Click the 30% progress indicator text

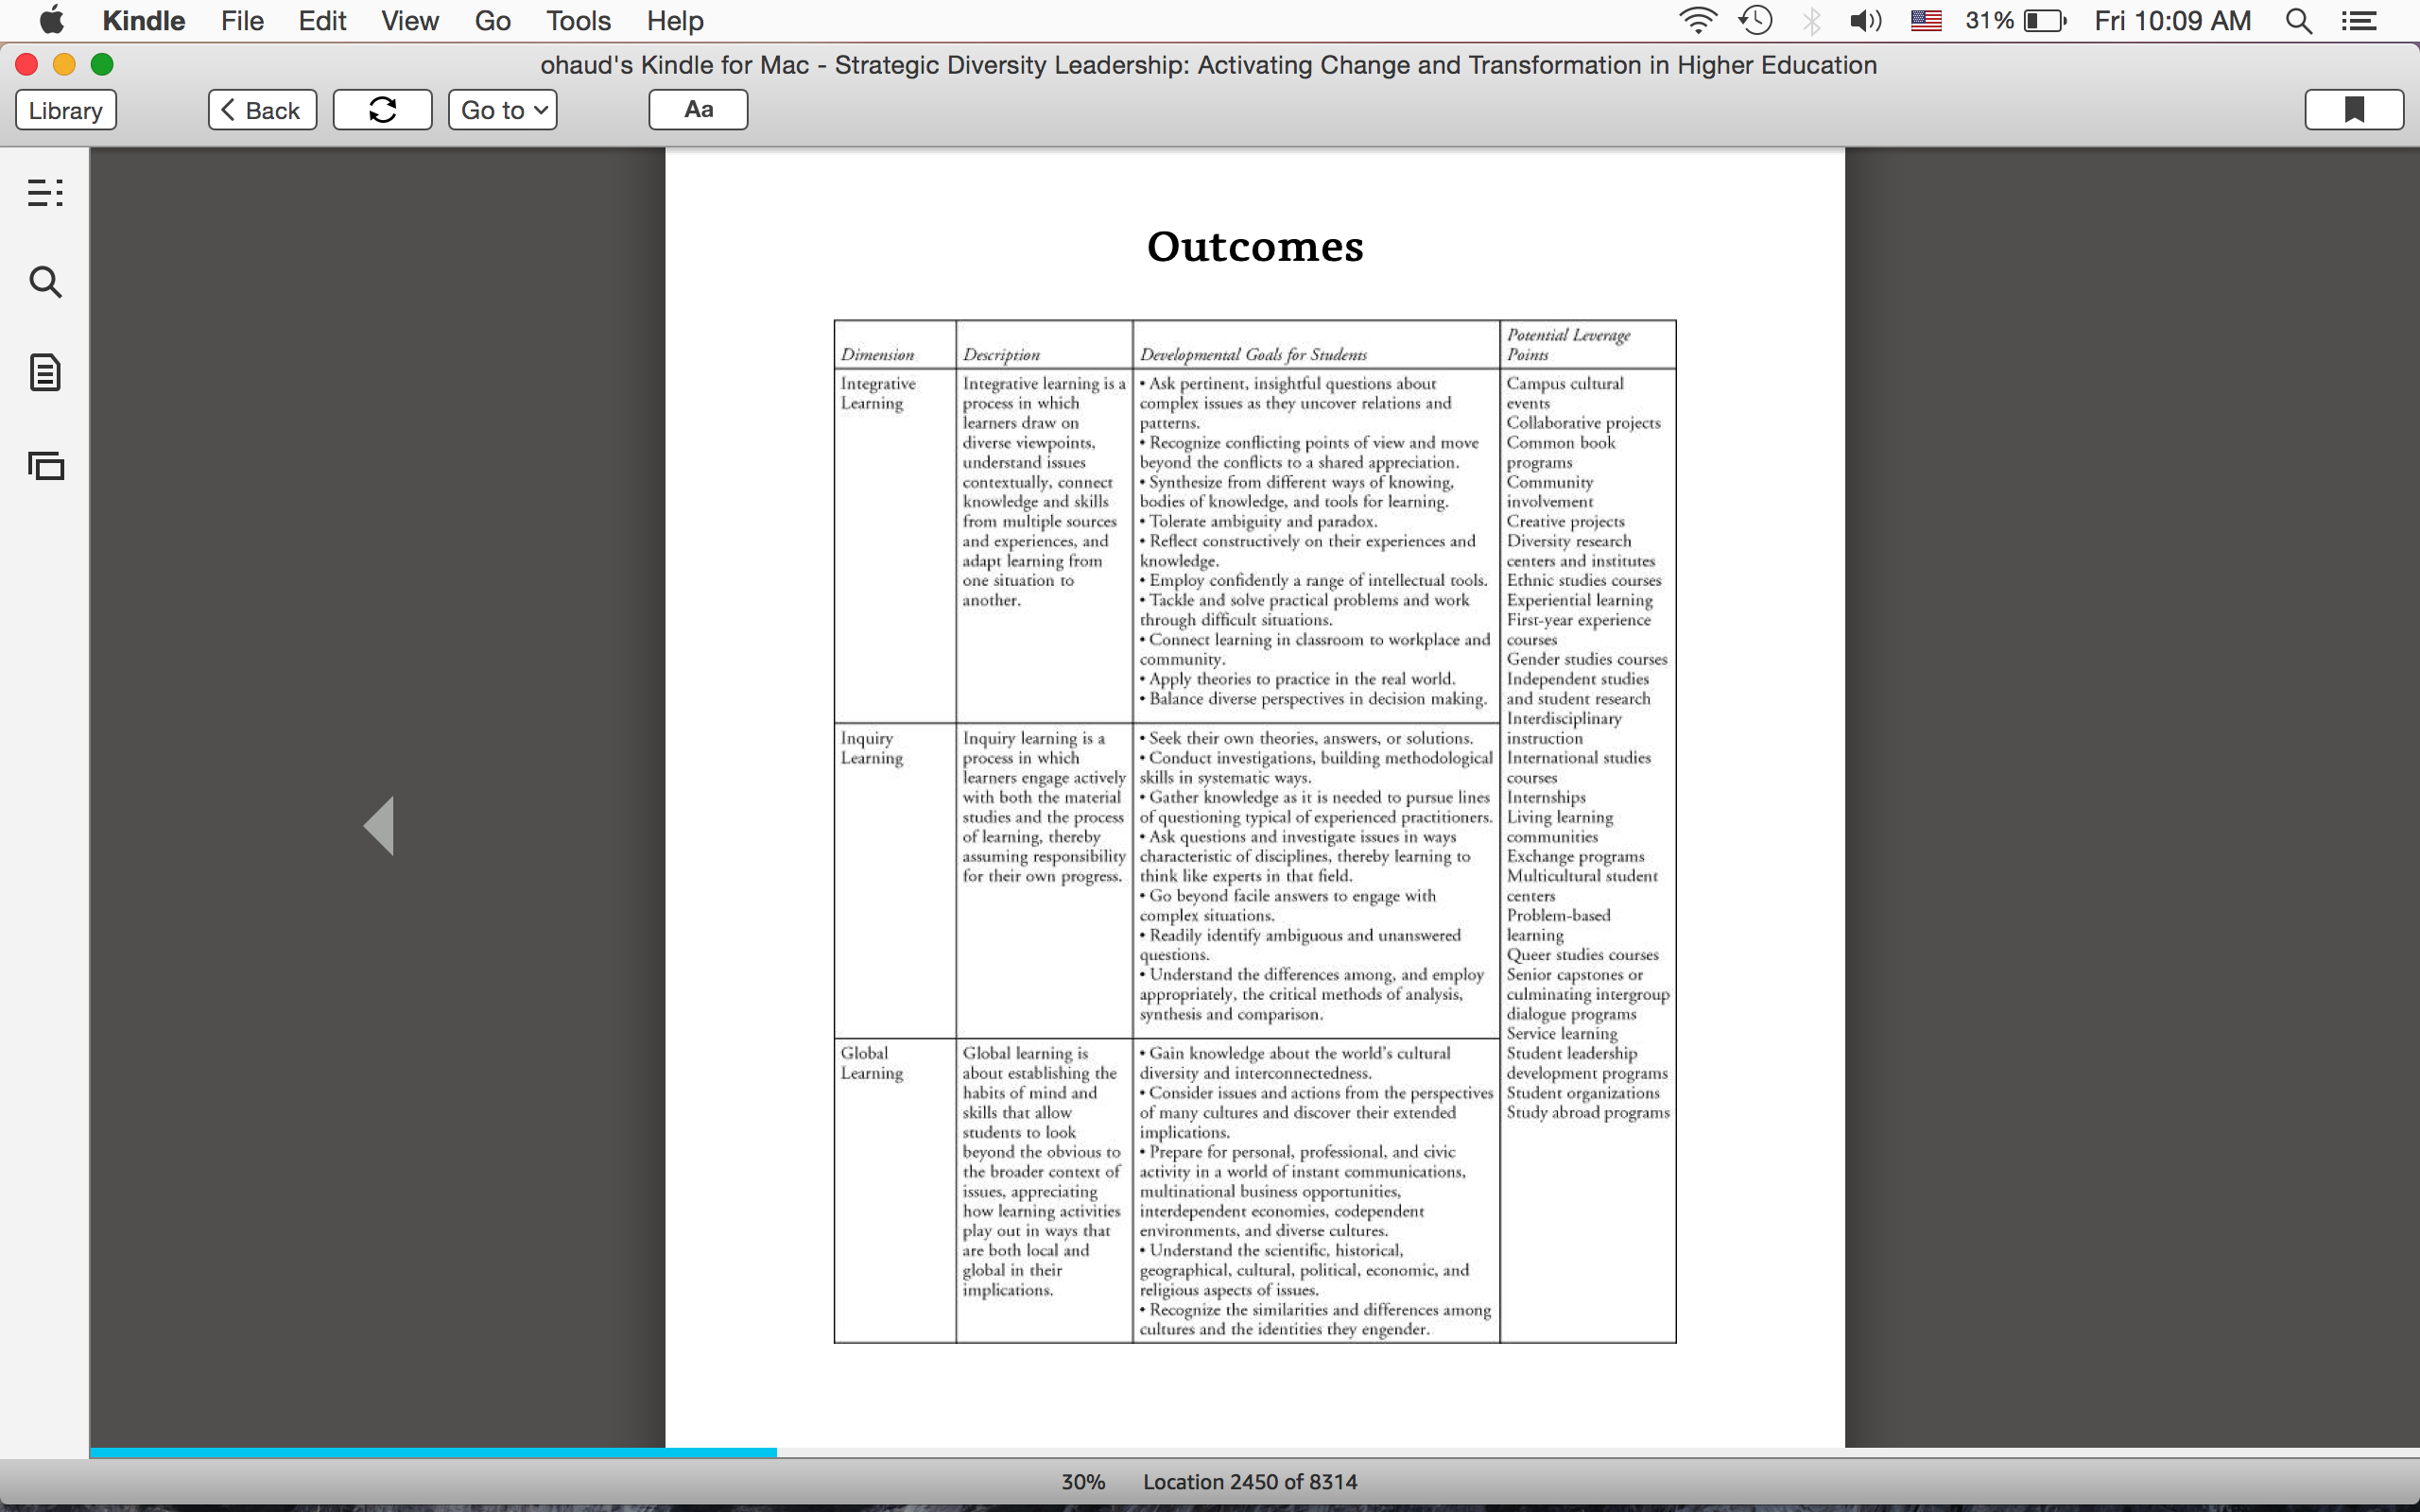pos(1083,1482)
